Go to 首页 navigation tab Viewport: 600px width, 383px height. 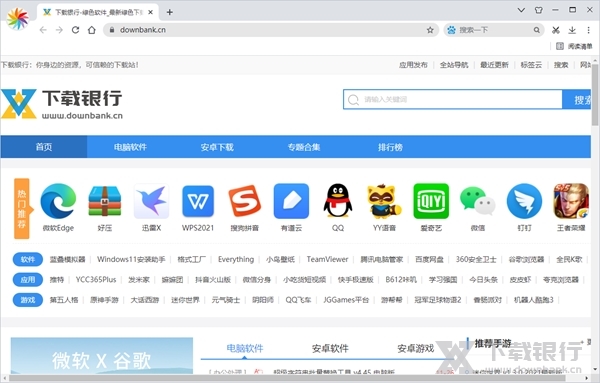[x=44, y=147]
